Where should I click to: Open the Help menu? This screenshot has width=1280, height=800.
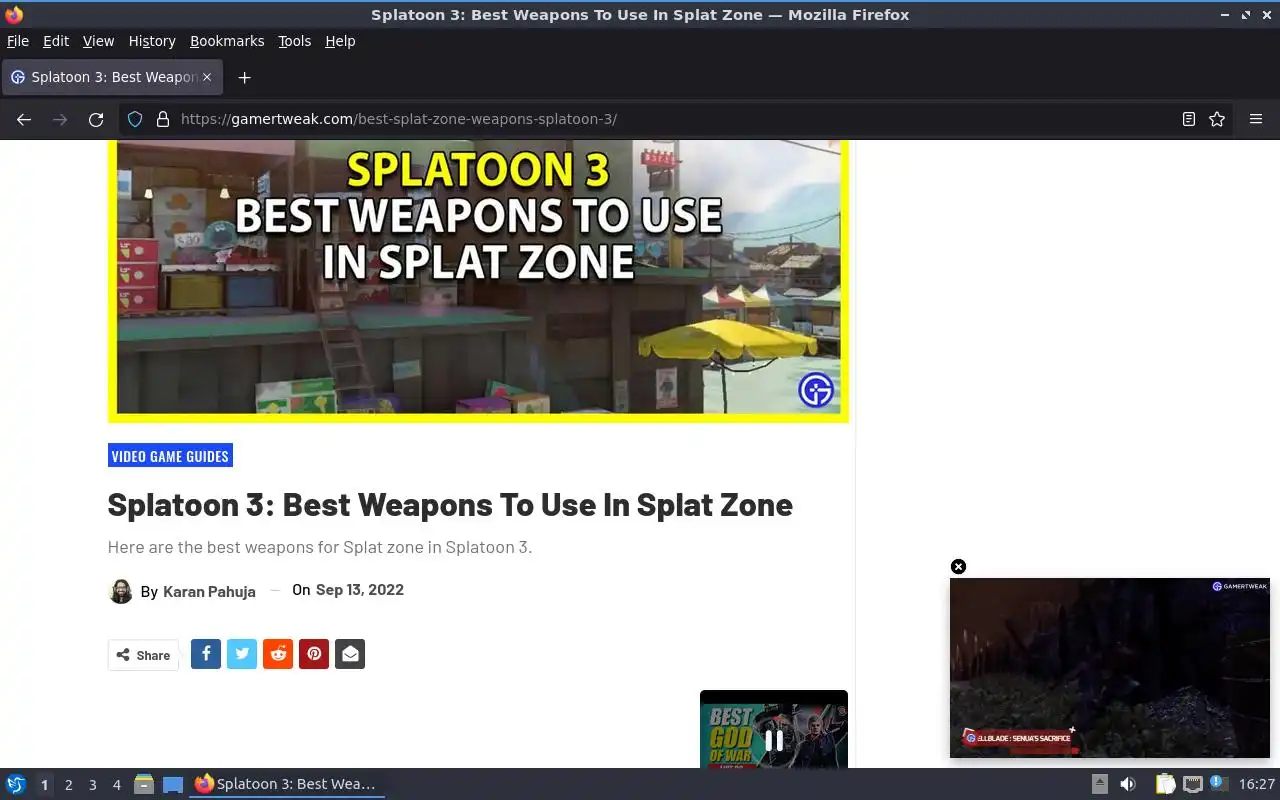[340, 41]
